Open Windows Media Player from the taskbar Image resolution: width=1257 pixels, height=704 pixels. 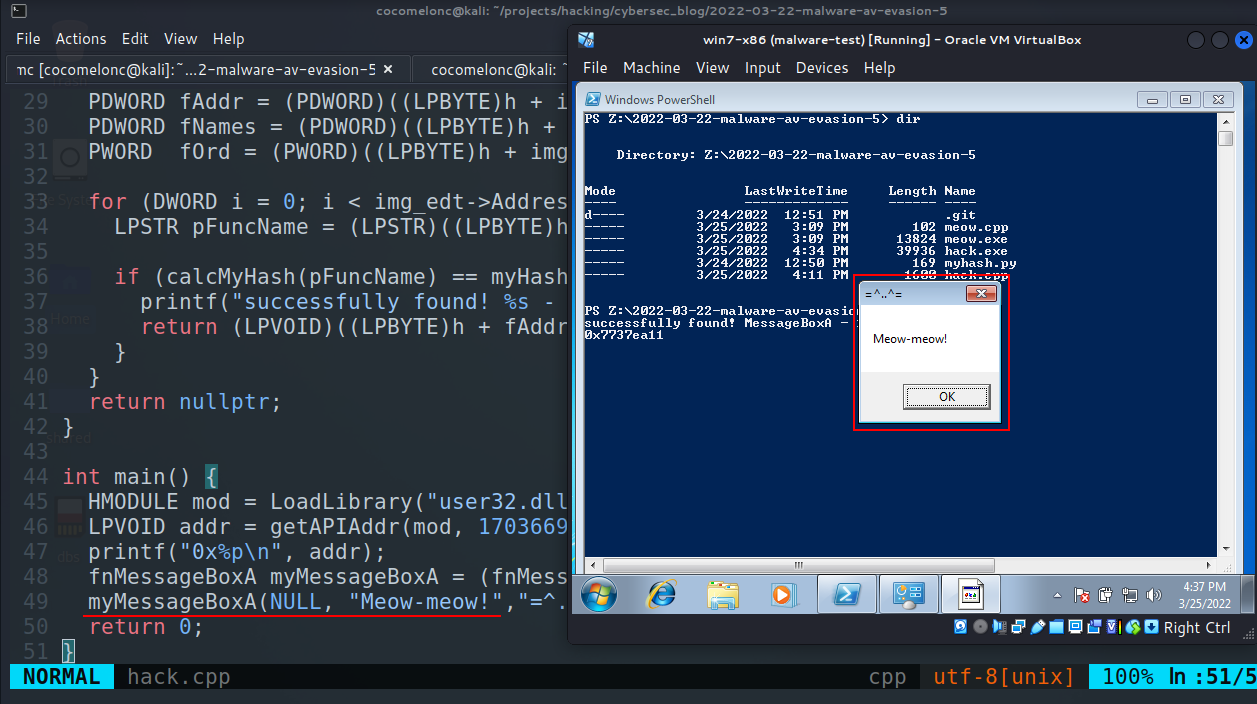(782, 595)
